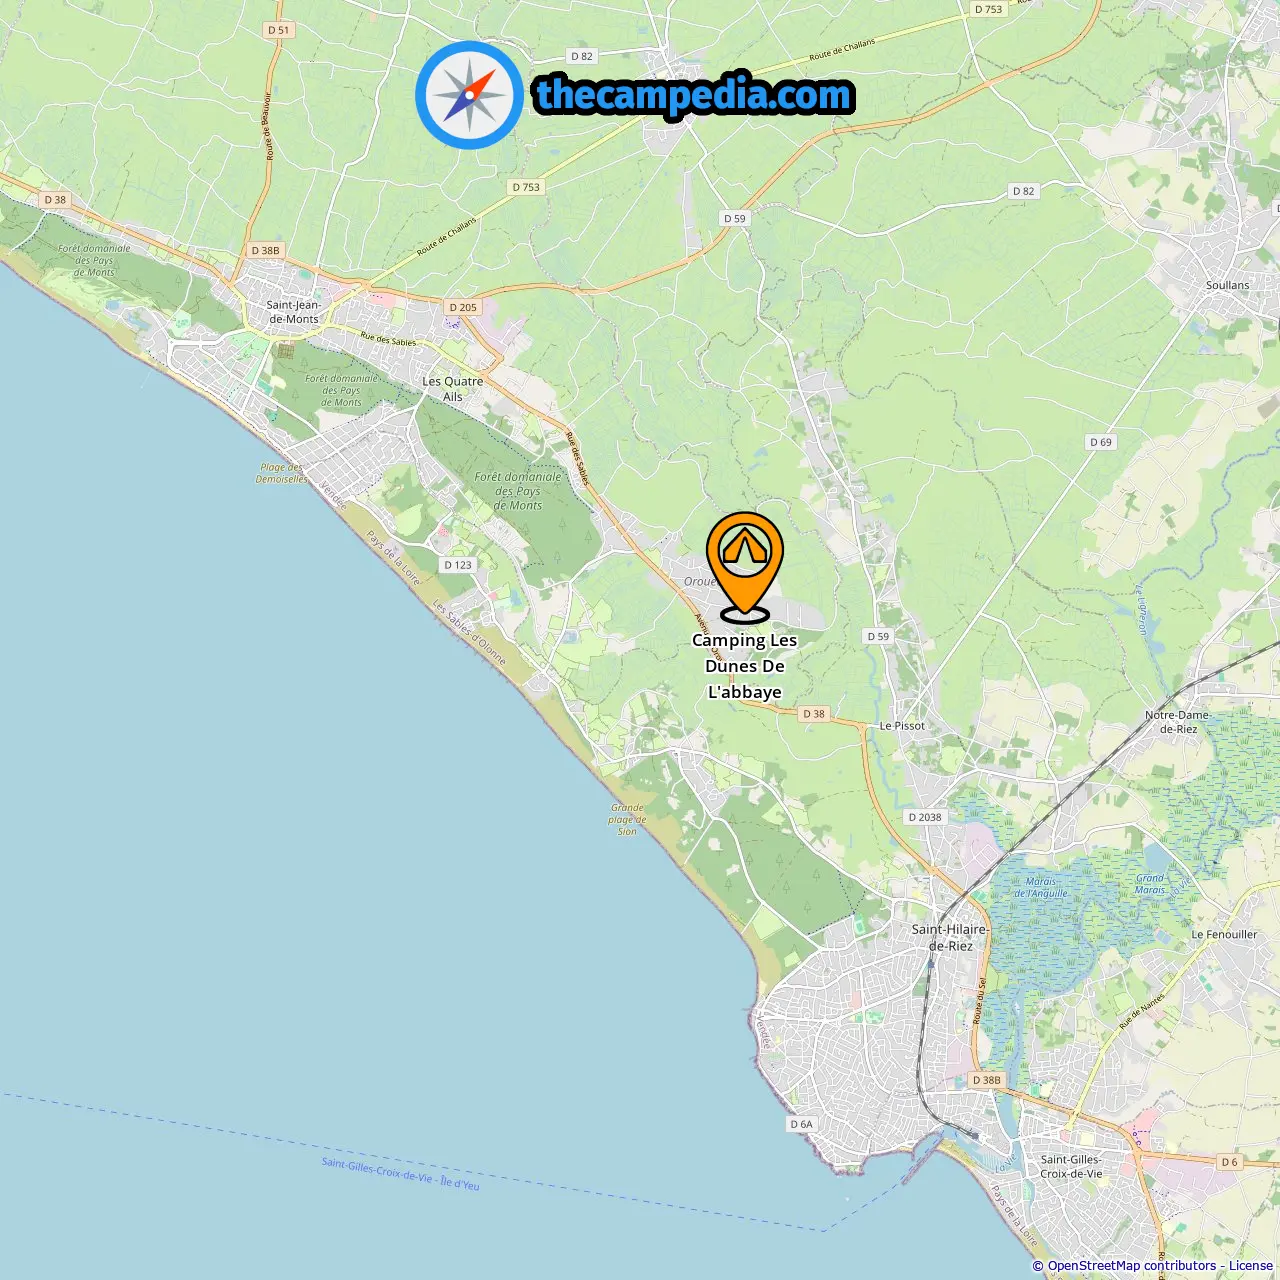Click the D 123 road shield
This screenshot has width=1280, height=1280.
pos(457,565)
